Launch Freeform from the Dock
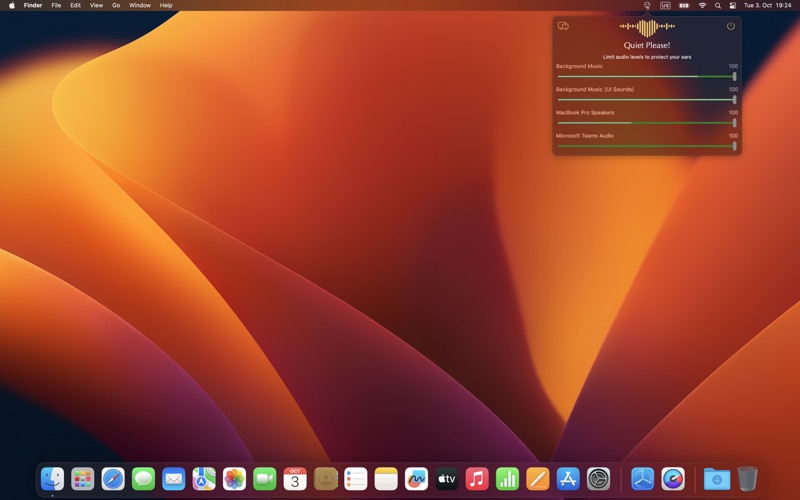The height and width of the screenshot is (500, 800). click(x=416, y=479)
